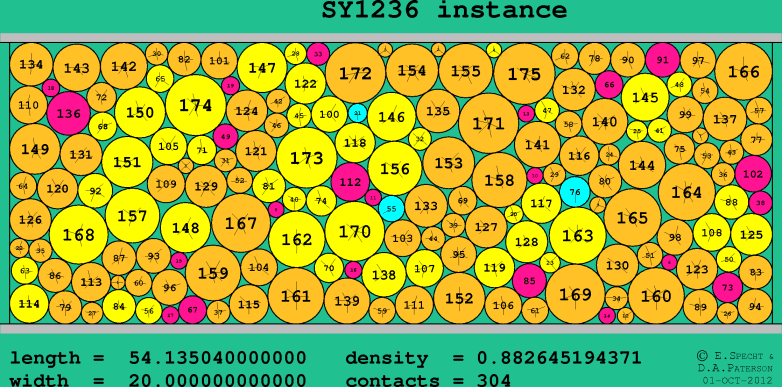Click the width value 20.000000000000
Viewport: 782px width, 387px height.
tap(218, 381)
